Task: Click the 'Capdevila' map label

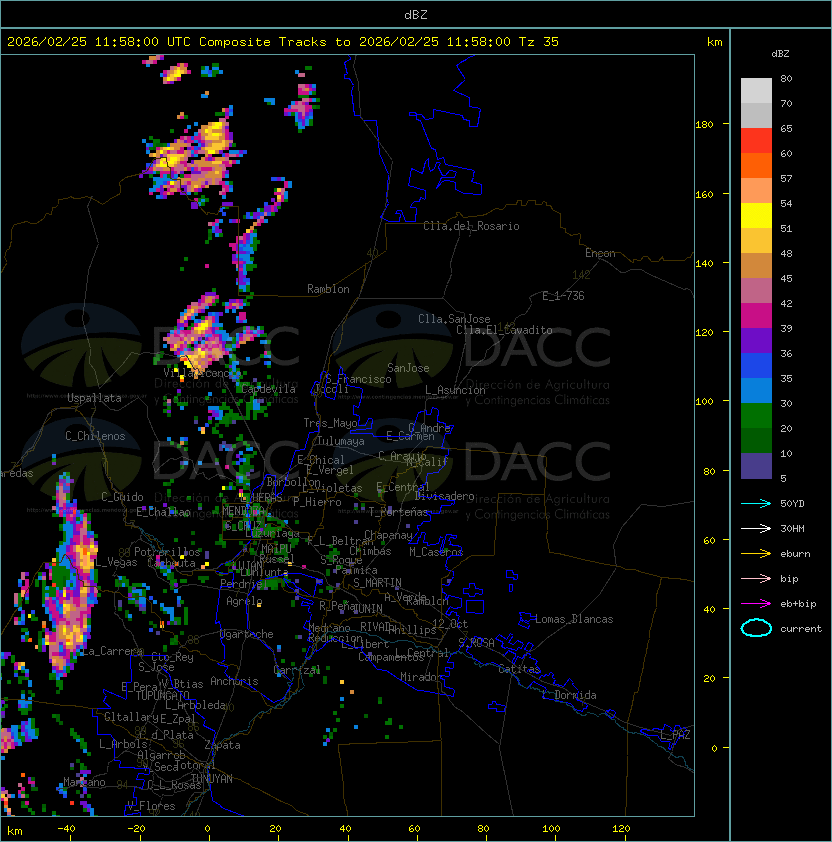Action: click(x=269, y=389)
